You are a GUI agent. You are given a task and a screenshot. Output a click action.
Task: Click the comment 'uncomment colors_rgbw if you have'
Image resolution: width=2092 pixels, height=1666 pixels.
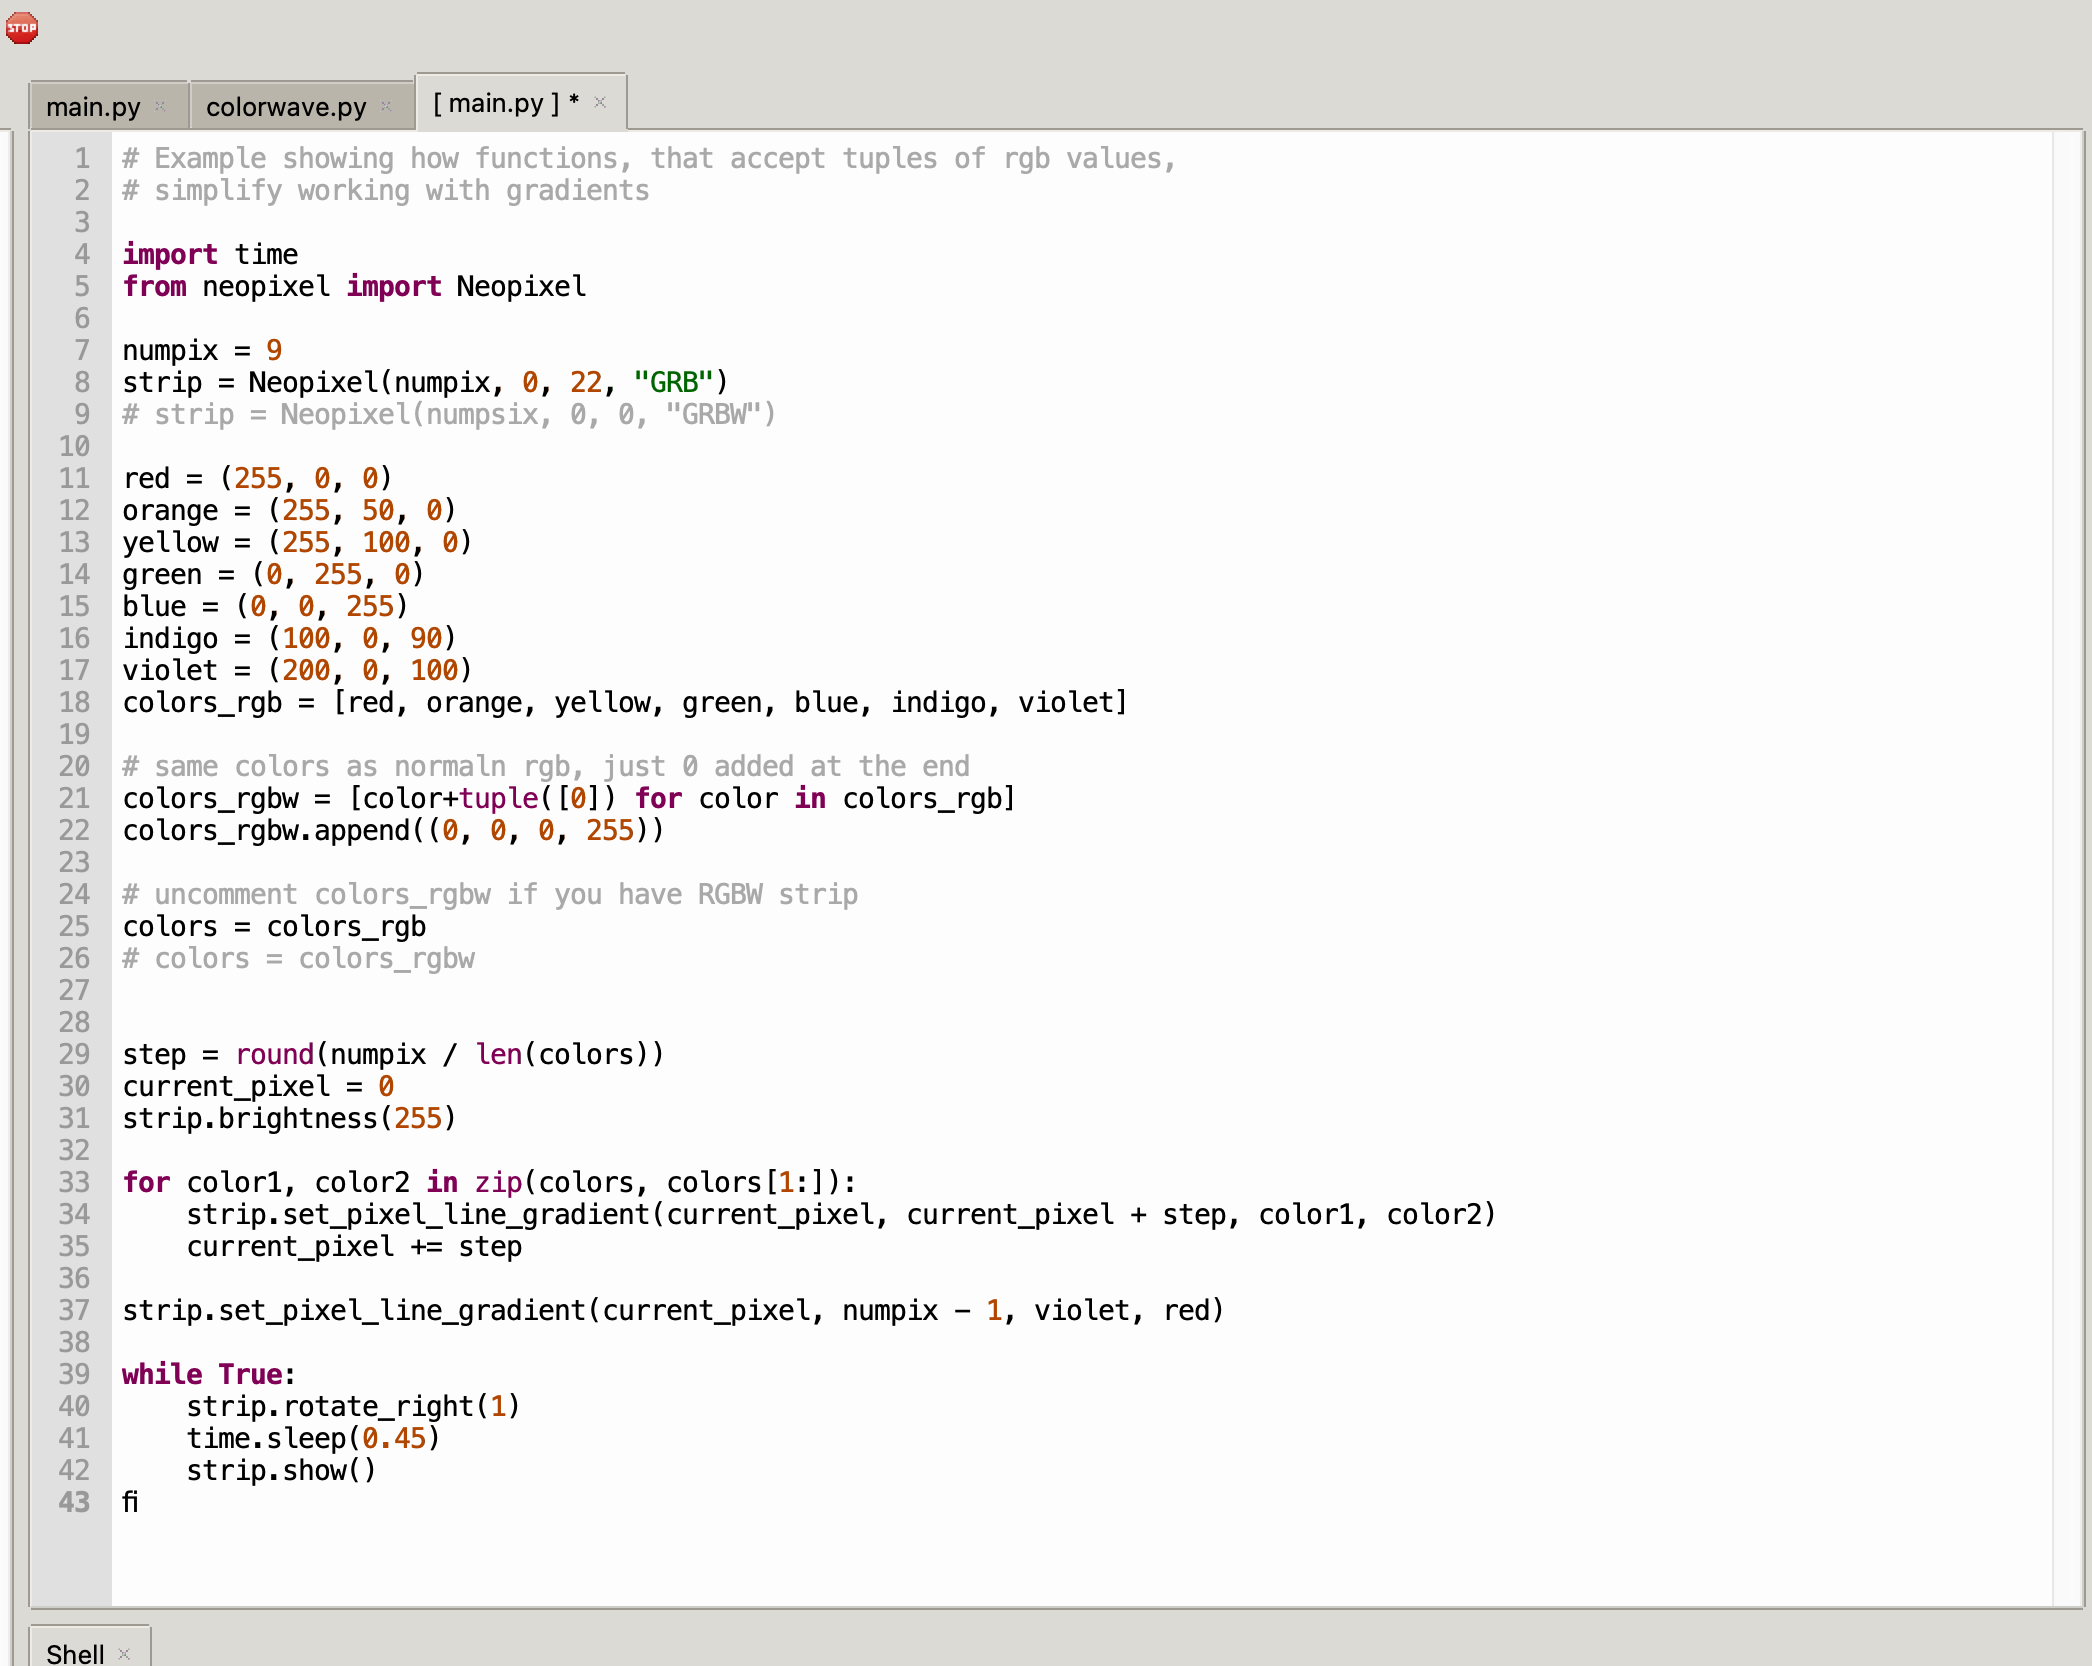(x=490, y=894)
